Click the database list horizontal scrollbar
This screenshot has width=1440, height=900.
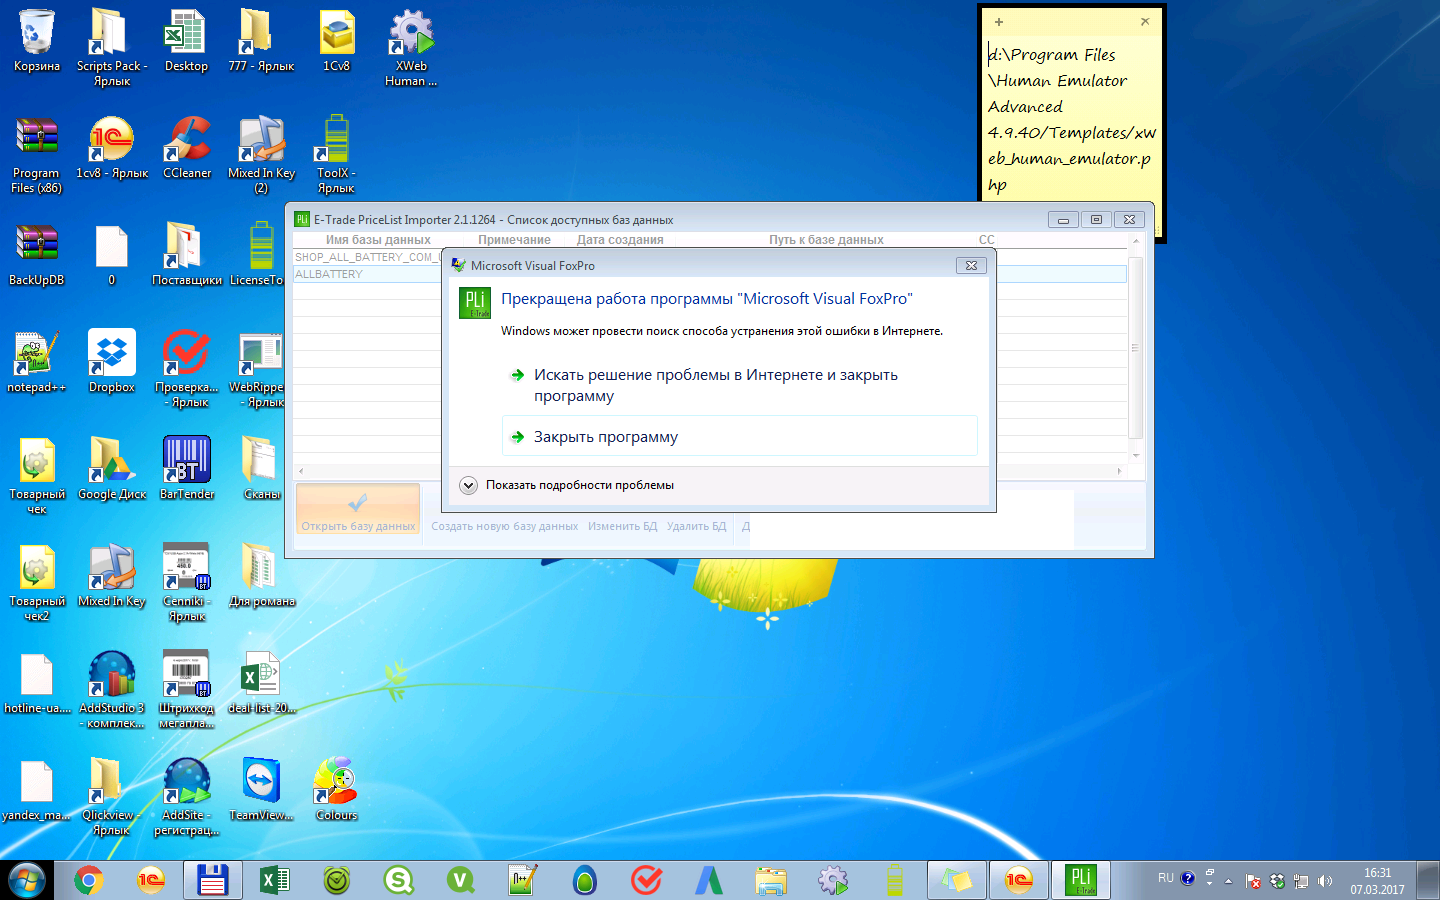(710, 470)
